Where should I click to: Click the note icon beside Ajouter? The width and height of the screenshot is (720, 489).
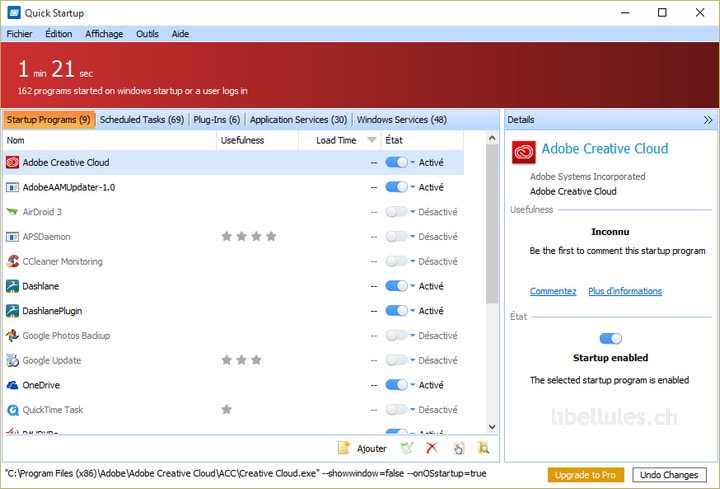(343, 448)
